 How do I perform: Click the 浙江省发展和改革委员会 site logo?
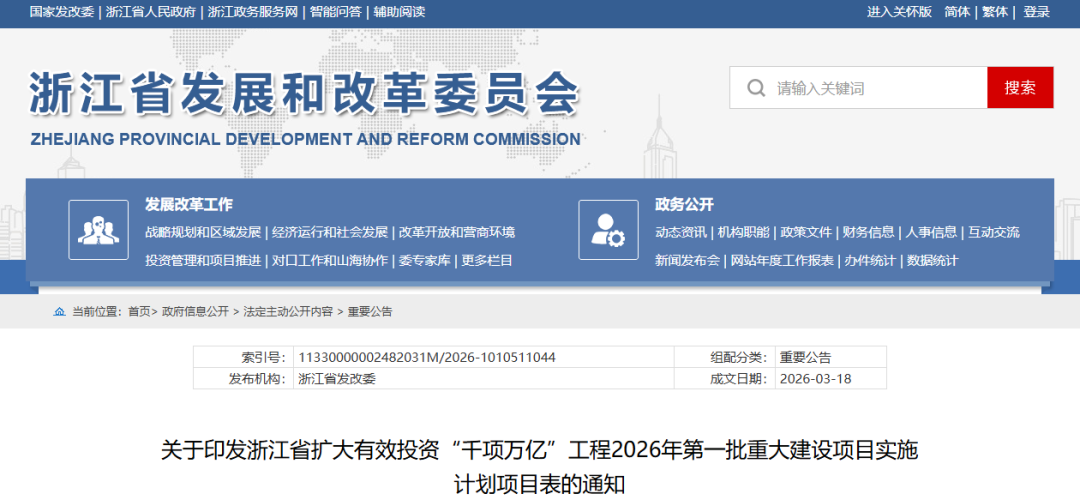point(305,108)
